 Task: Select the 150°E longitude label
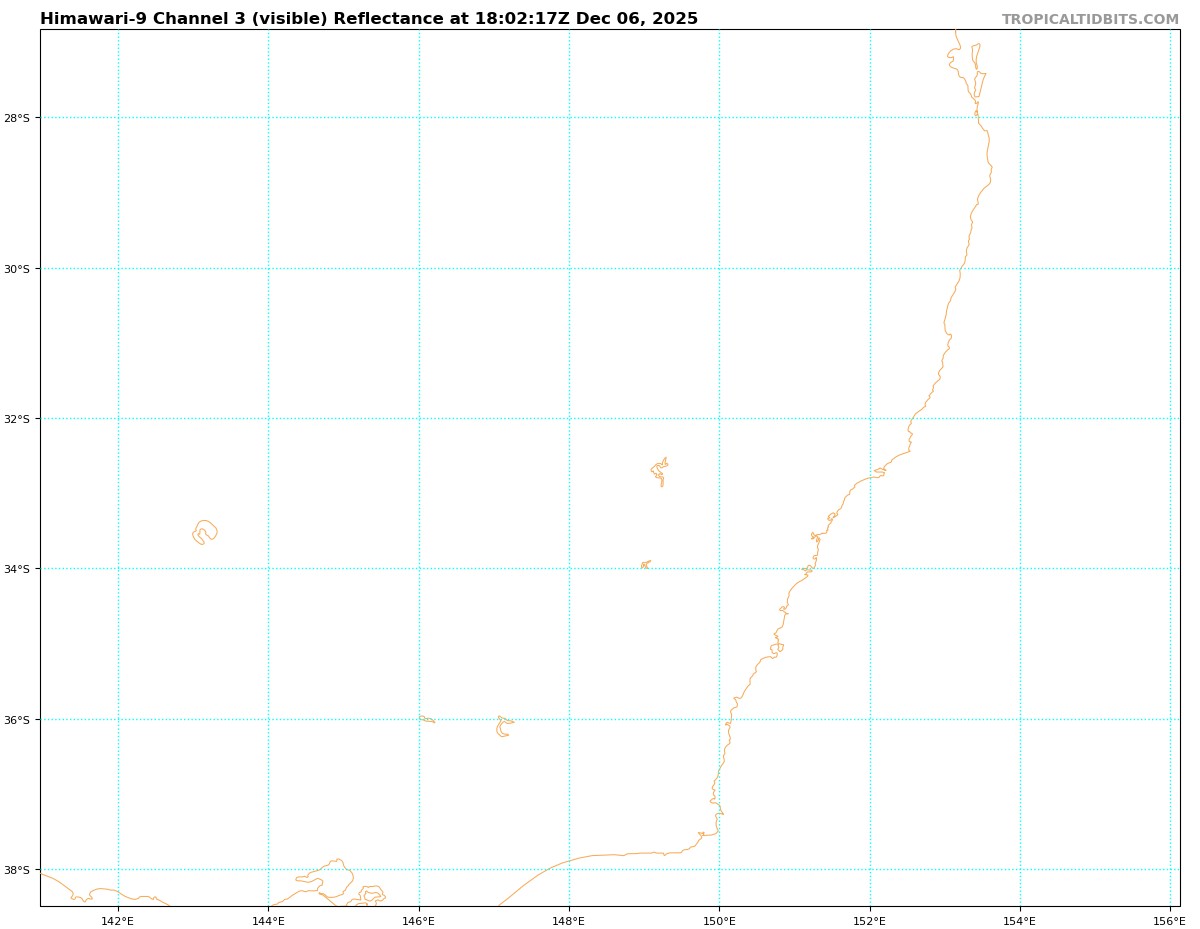pyautogui.click(x=719, y=921)
